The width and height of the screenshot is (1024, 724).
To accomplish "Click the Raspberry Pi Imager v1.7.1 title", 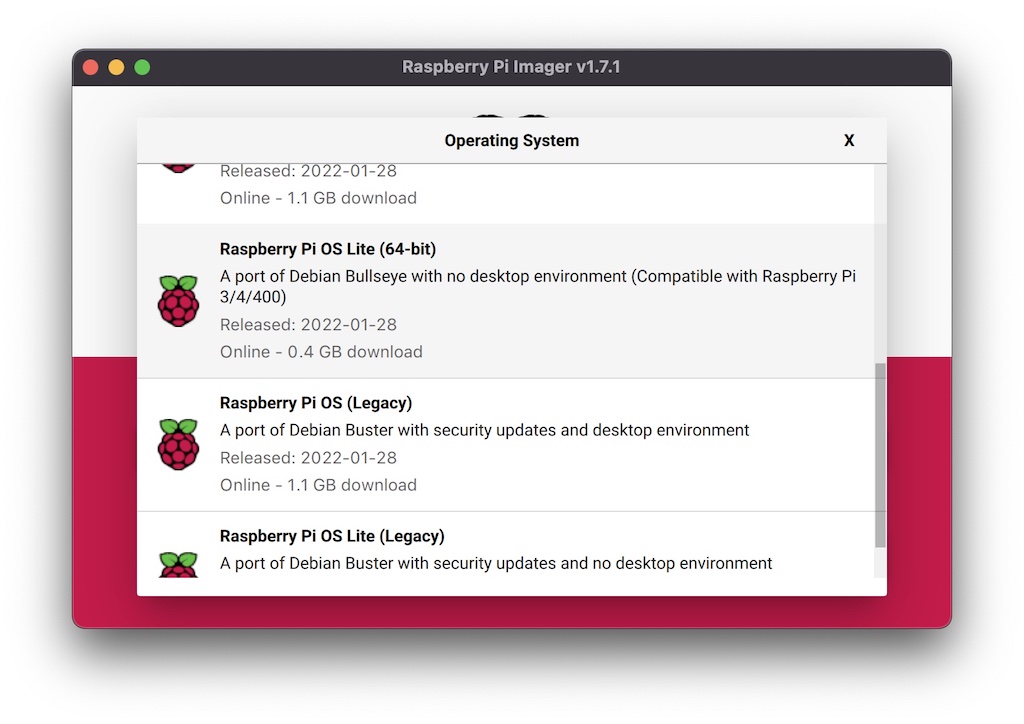I will (x=511, y=67).
